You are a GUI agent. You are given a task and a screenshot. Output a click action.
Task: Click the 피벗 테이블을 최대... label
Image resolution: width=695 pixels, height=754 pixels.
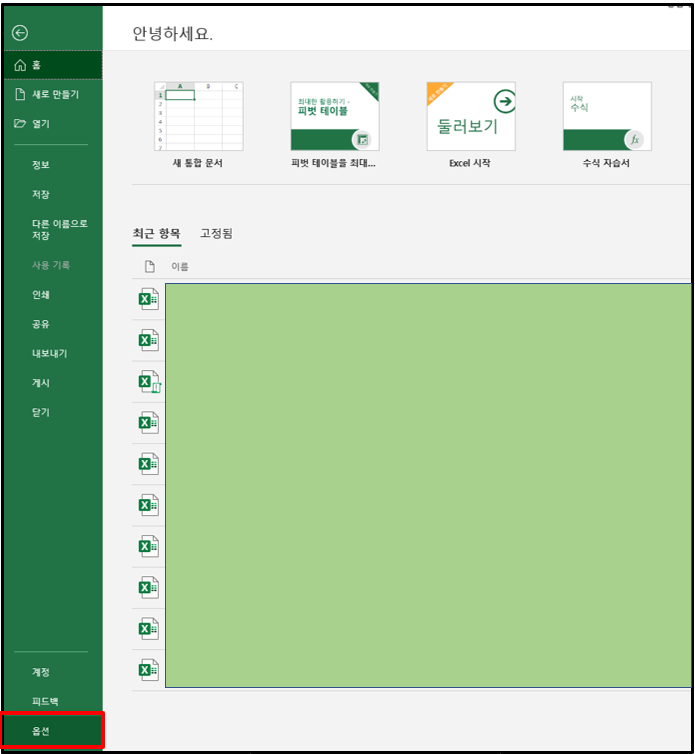click(x=334, y=163)
